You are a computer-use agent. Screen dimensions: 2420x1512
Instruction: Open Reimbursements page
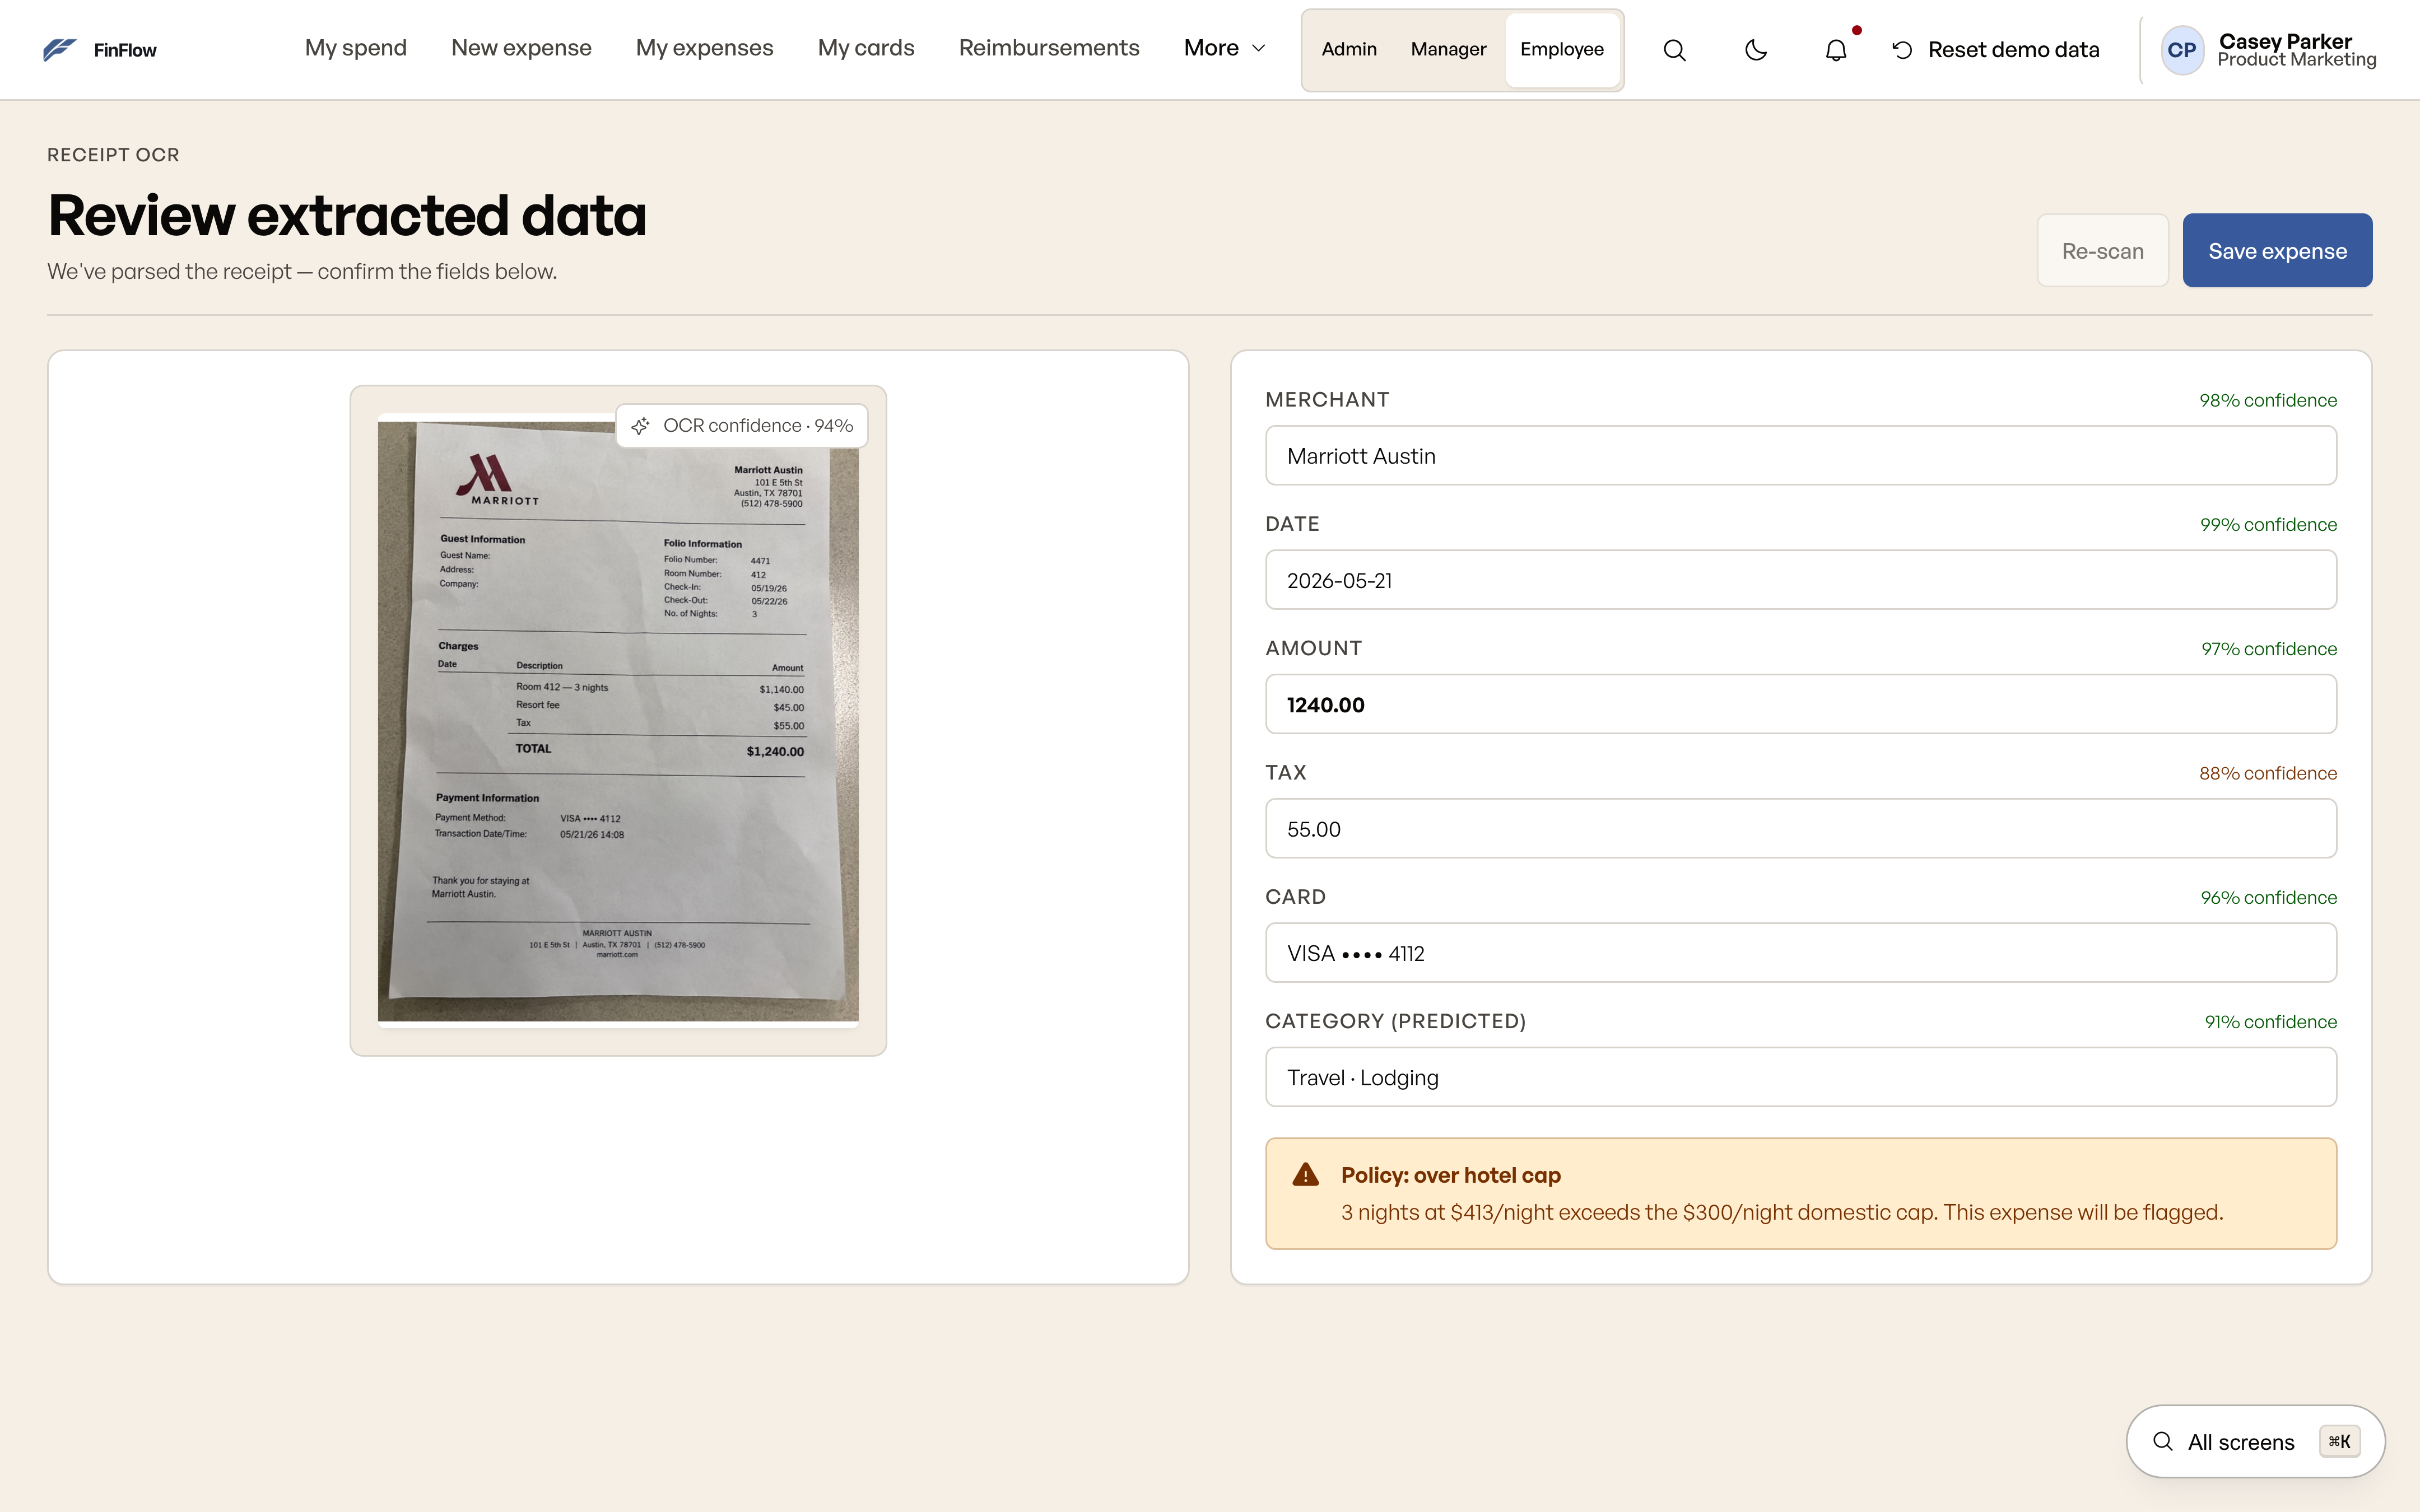[1049, 48]
